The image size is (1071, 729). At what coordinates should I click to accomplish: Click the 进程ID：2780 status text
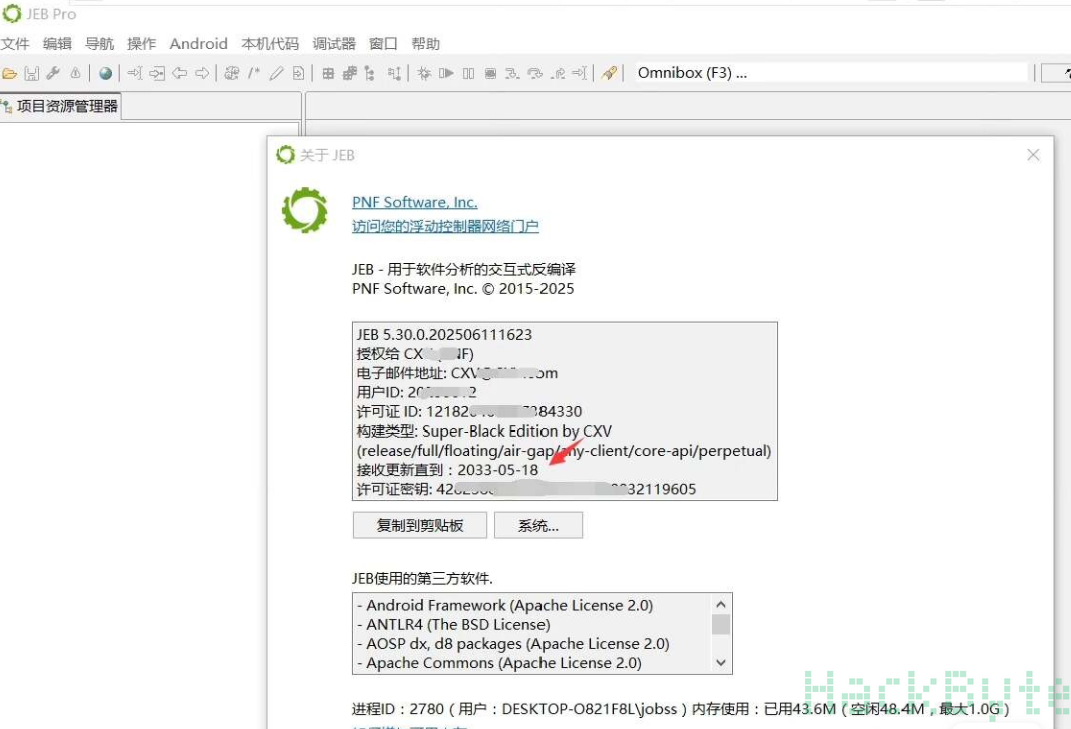tap(680, 709)
